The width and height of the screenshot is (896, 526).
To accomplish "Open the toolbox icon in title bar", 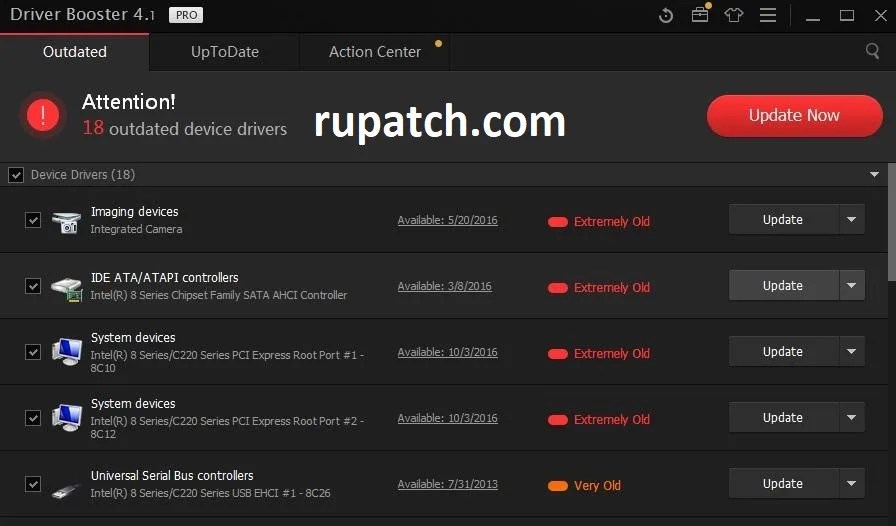I will coord(700,15).
